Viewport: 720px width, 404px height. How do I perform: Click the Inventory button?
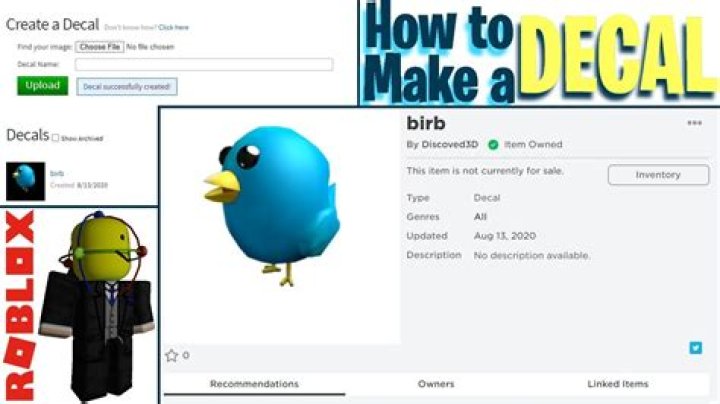point(657,175)
